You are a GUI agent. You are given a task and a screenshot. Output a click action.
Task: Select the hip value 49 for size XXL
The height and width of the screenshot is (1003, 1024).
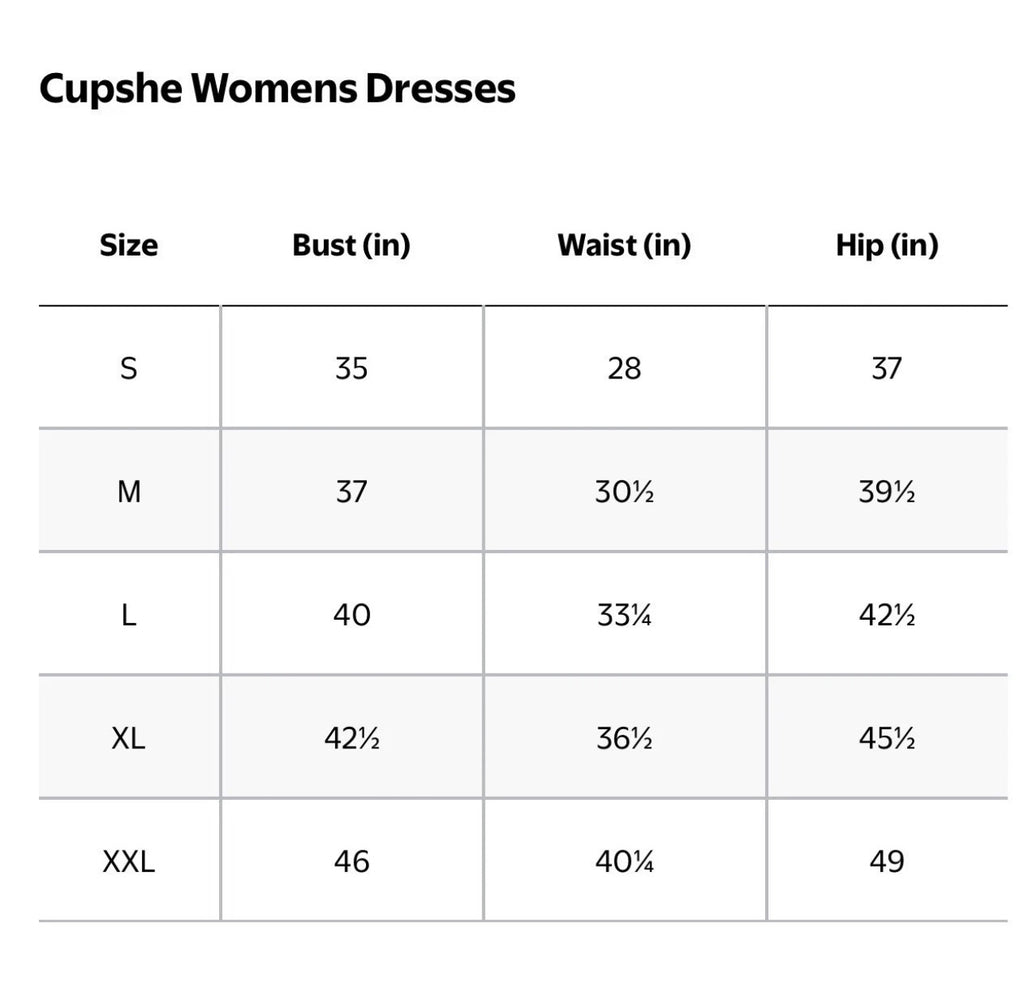pos(887,861)
